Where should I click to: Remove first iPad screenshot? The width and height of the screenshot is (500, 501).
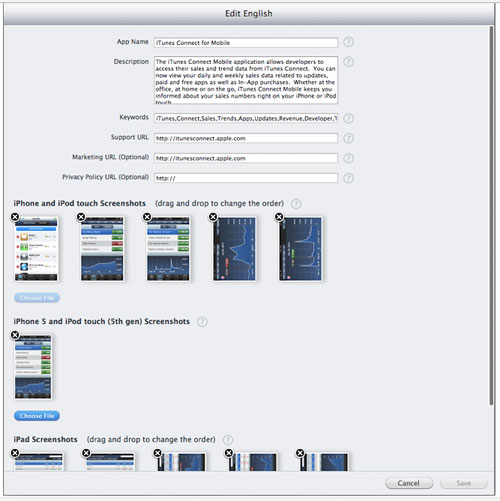(x=15, y=453)
